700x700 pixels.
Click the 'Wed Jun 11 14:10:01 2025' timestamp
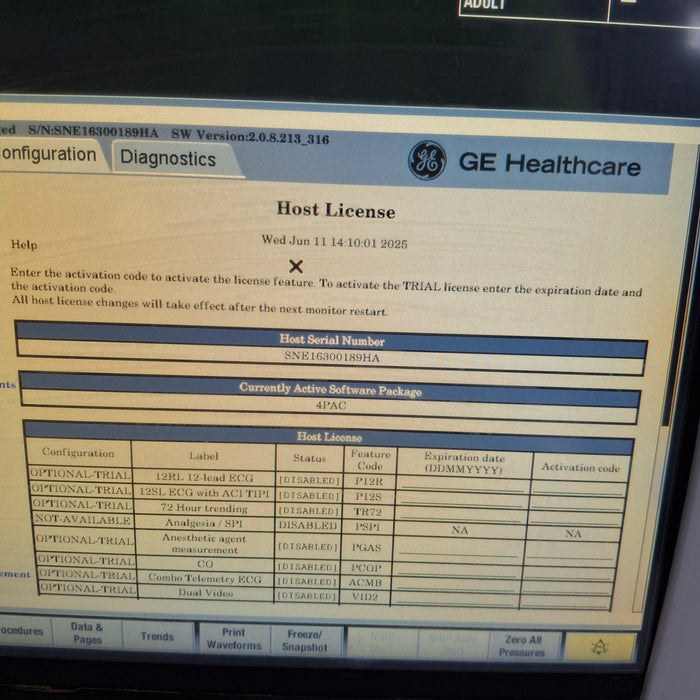334,242
